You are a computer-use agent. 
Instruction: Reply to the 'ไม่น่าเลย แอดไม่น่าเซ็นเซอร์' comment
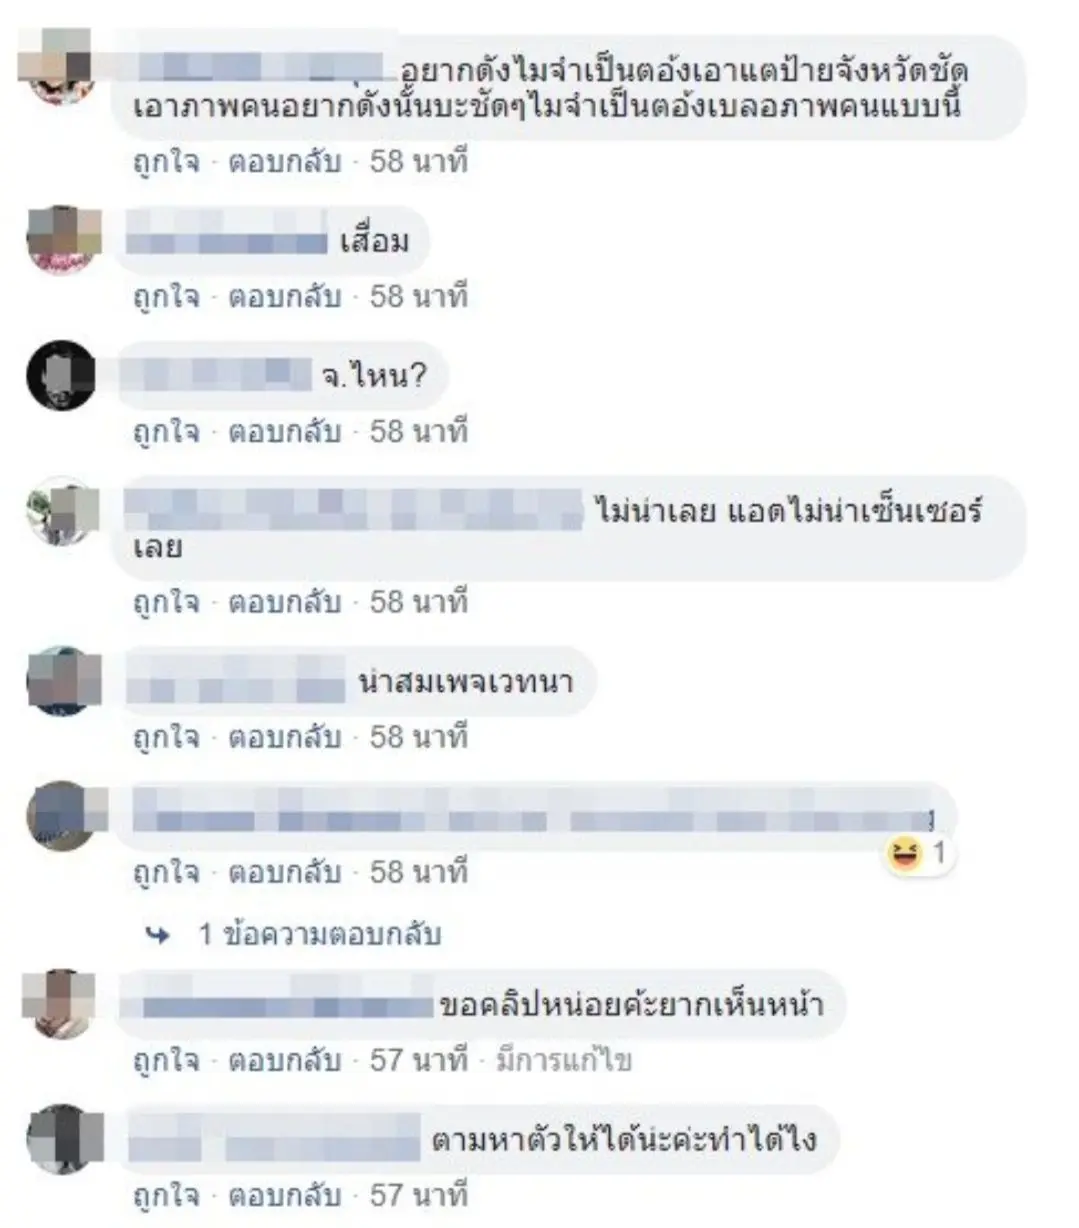point(285,603)
